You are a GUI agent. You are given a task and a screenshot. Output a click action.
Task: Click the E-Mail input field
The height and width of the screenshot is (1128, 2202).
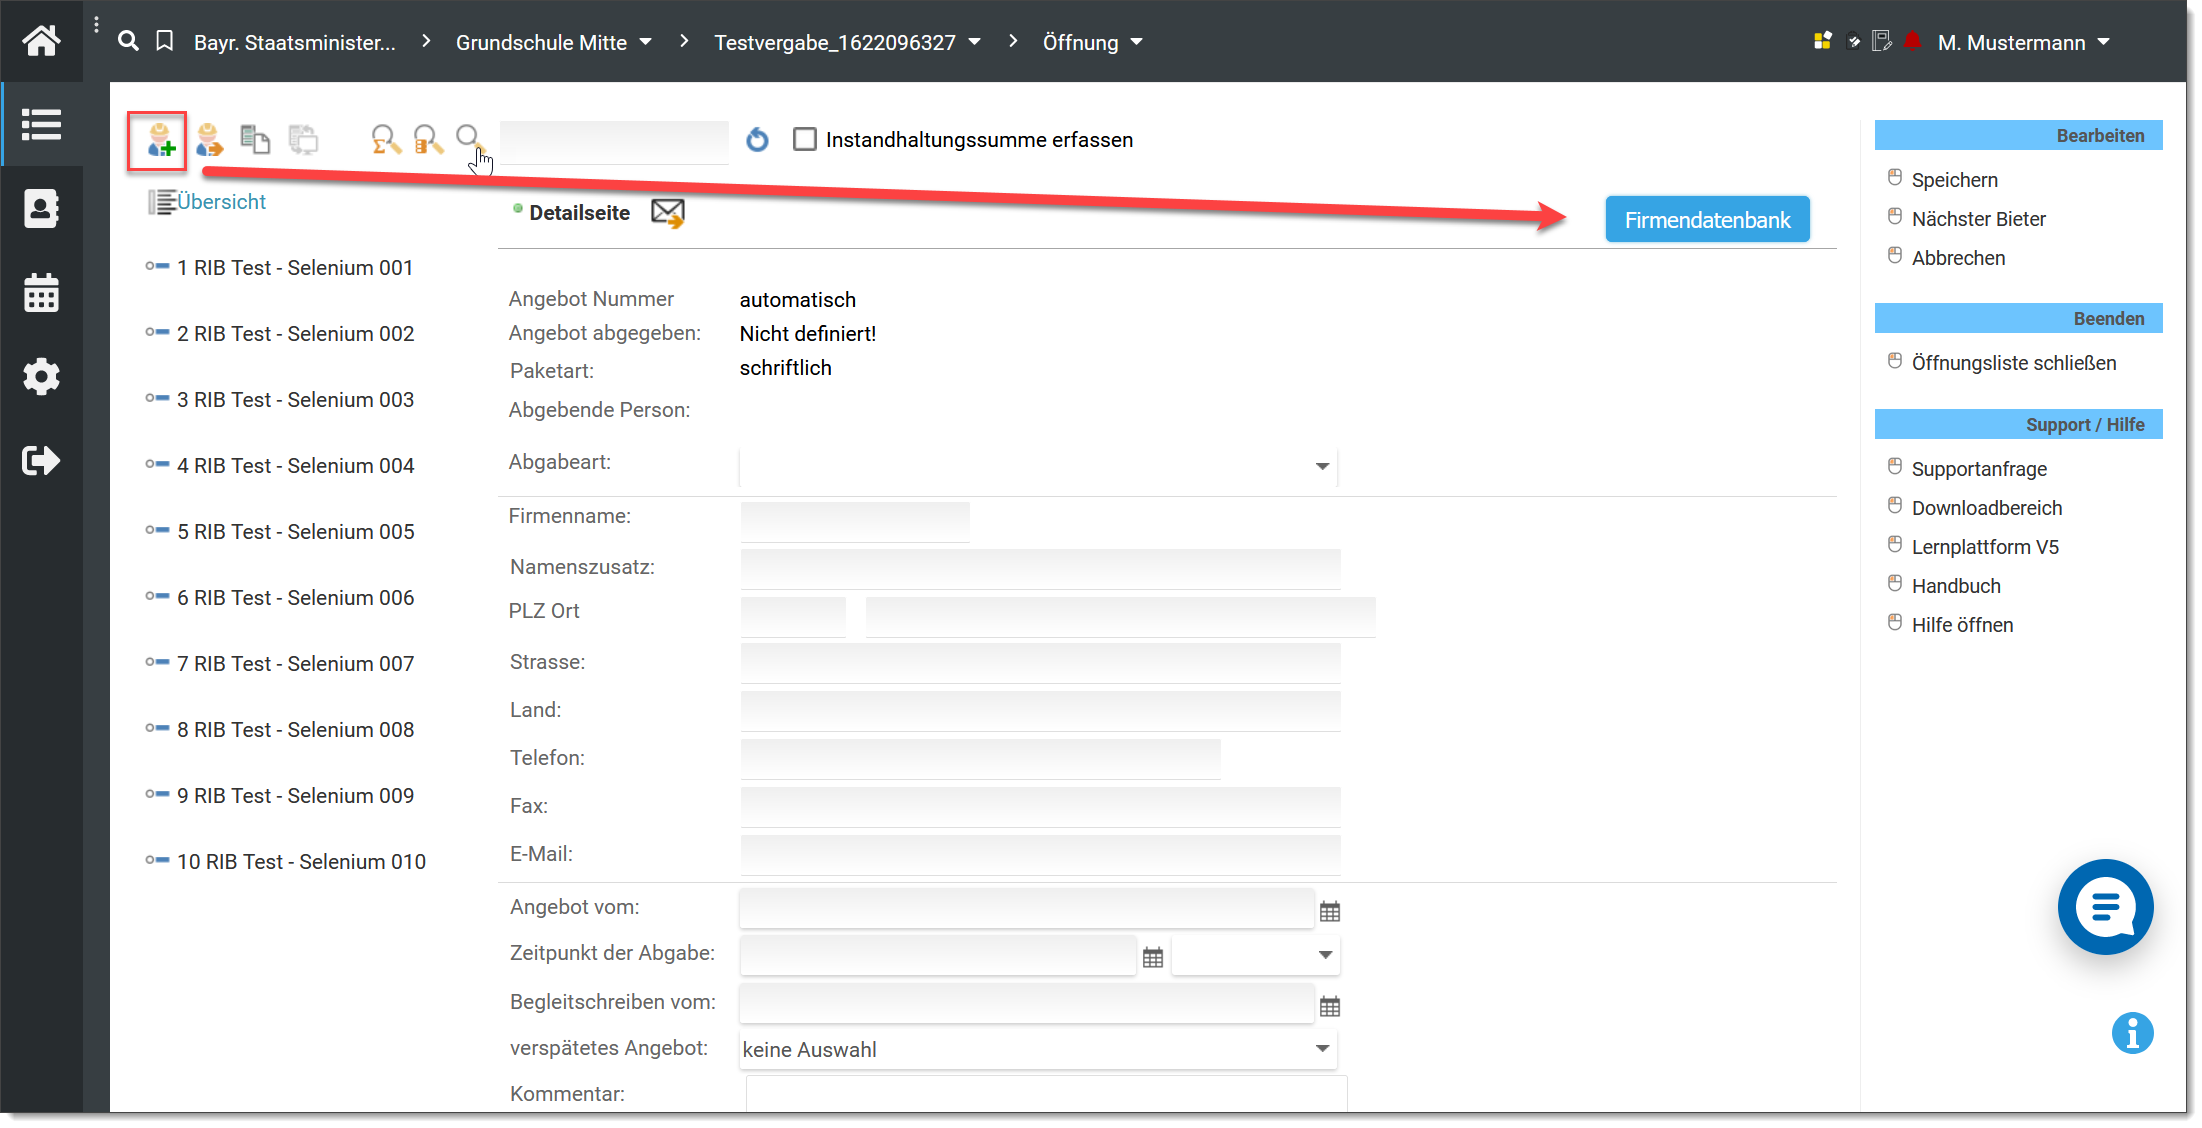1040,855
